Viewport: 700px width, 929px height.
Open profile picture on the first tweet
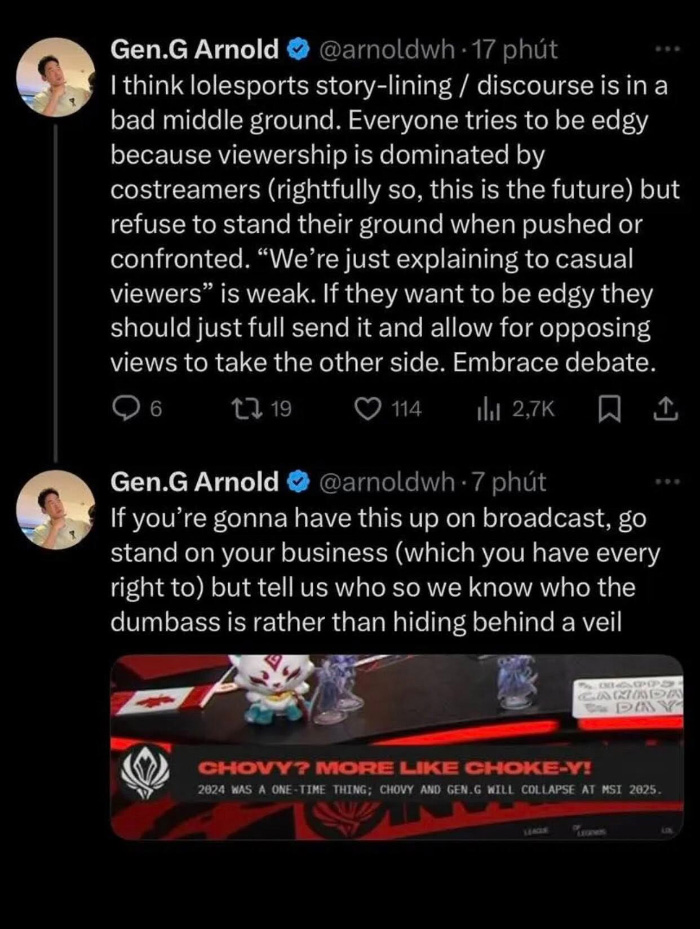56,76
